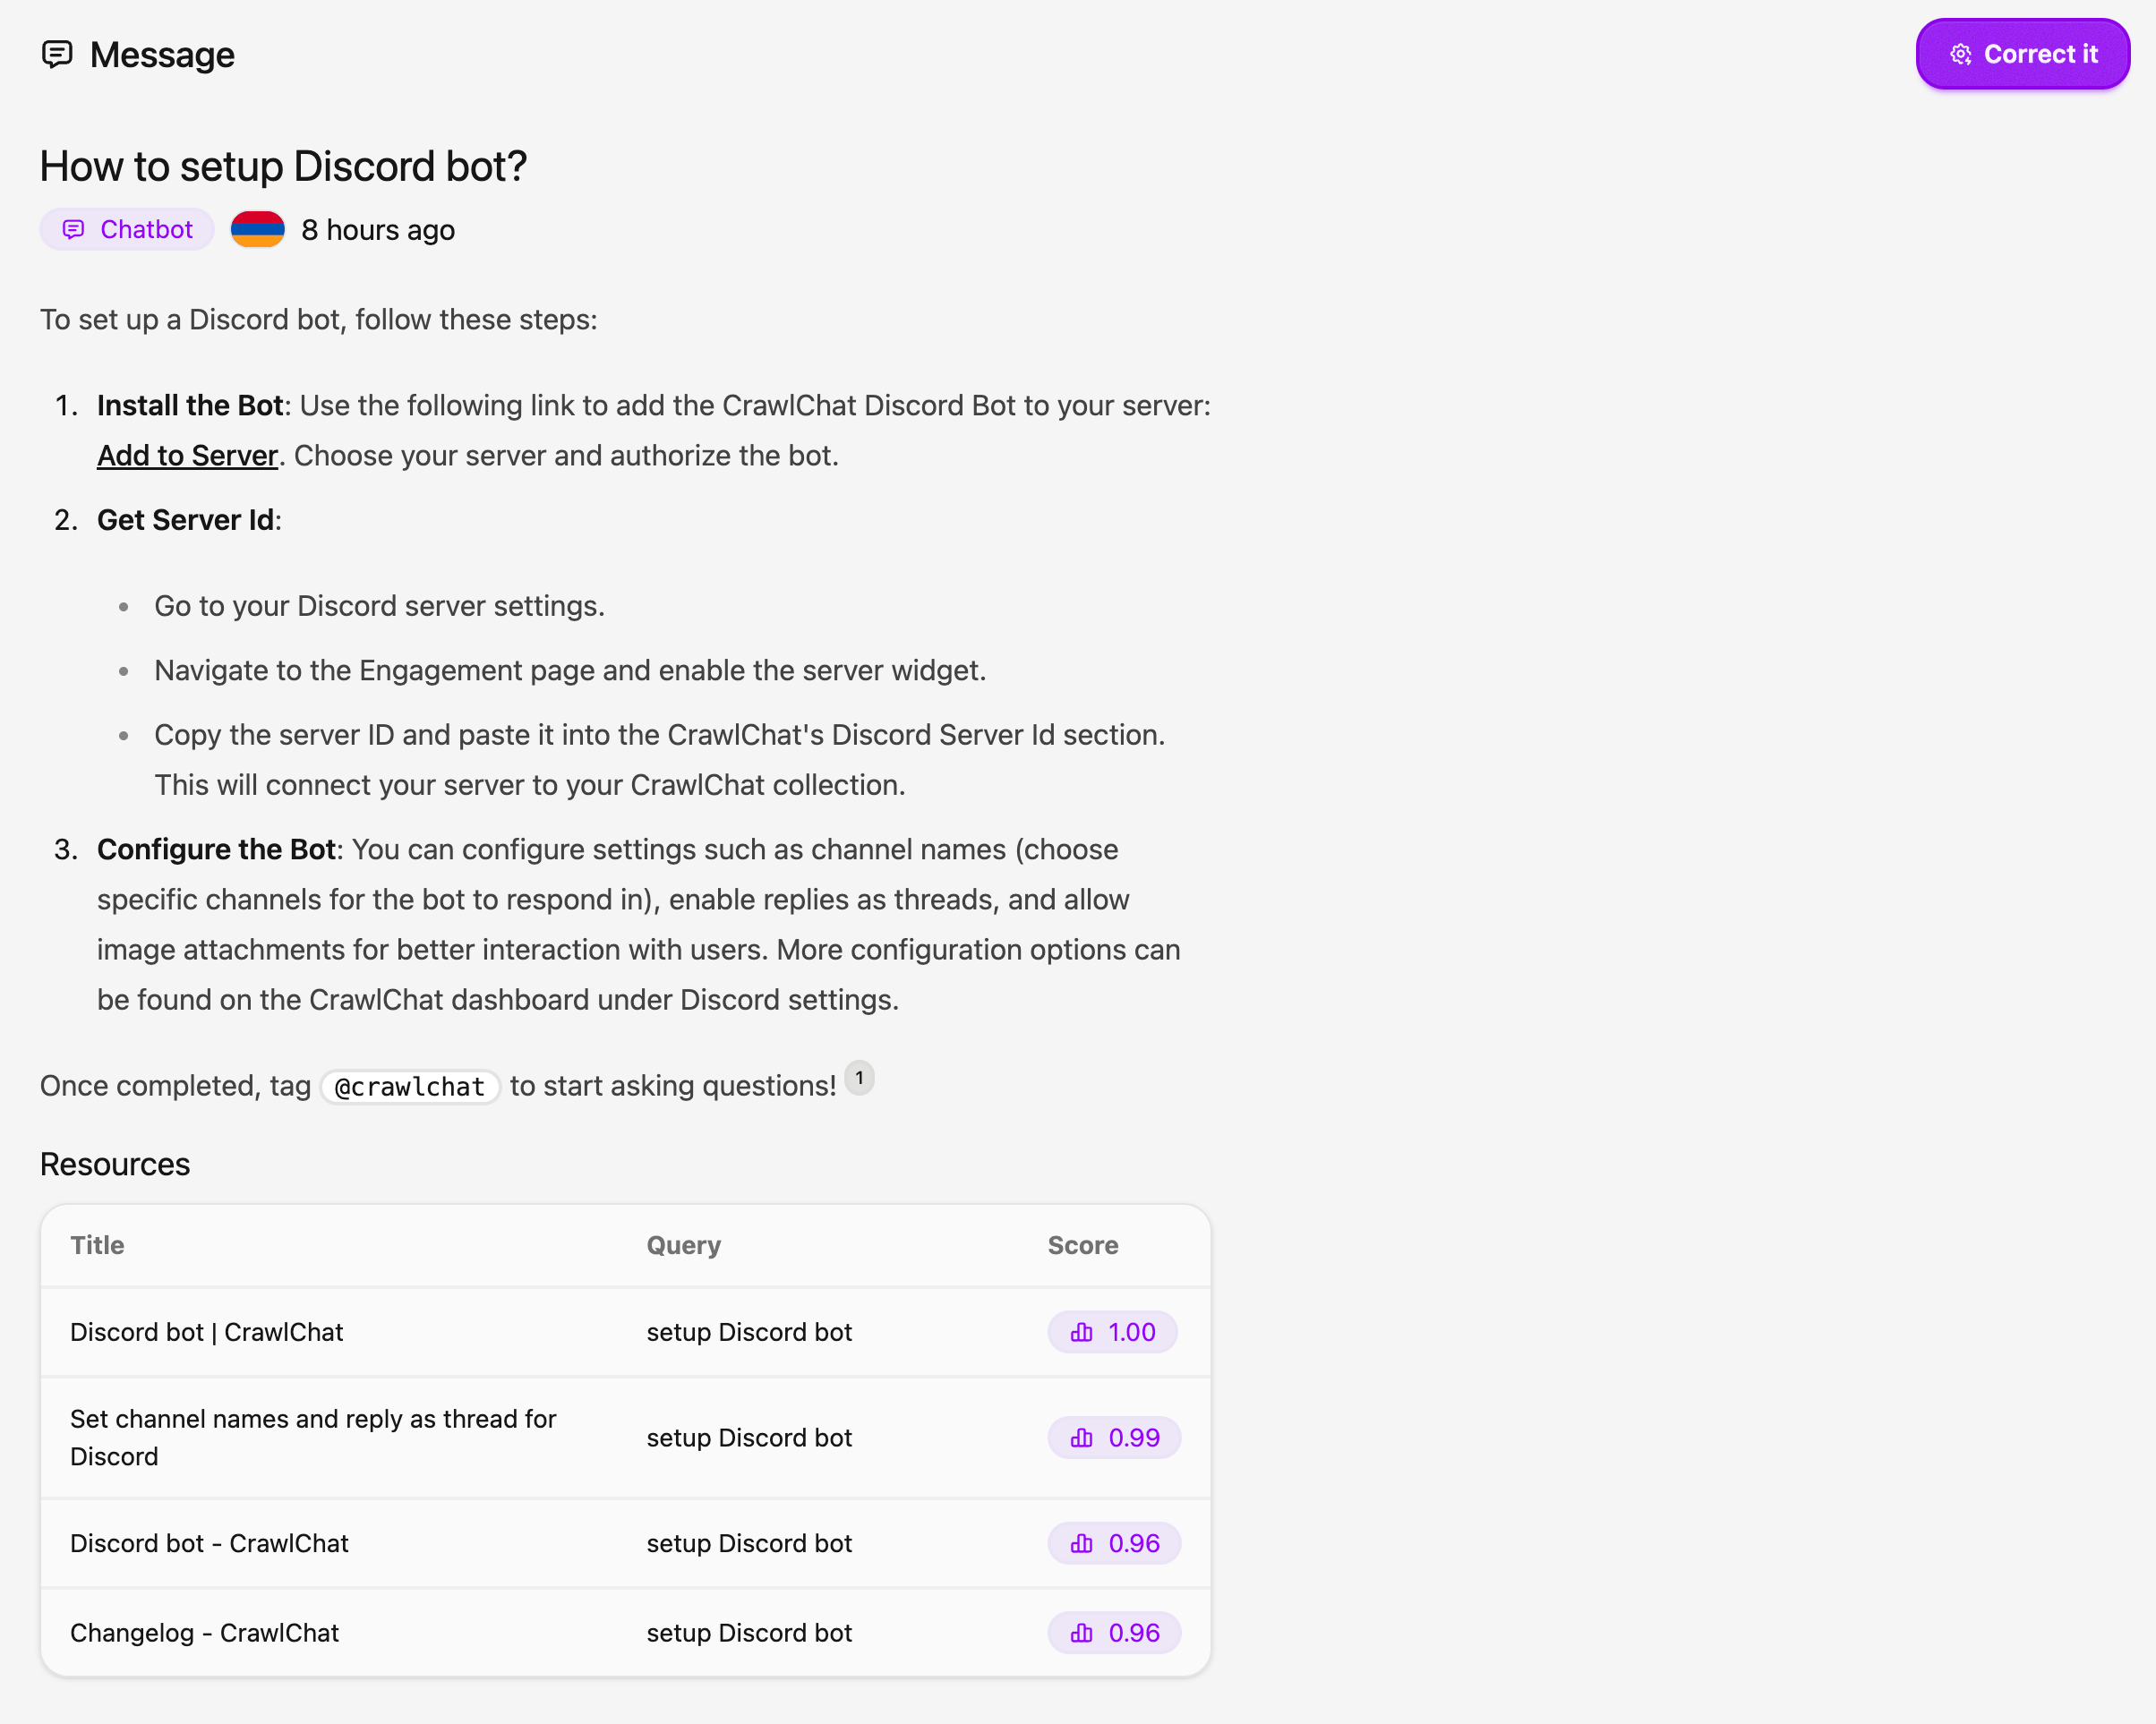Click the message icon beside the Message heading
The image size is (2156, 1724).
[57, 54]
